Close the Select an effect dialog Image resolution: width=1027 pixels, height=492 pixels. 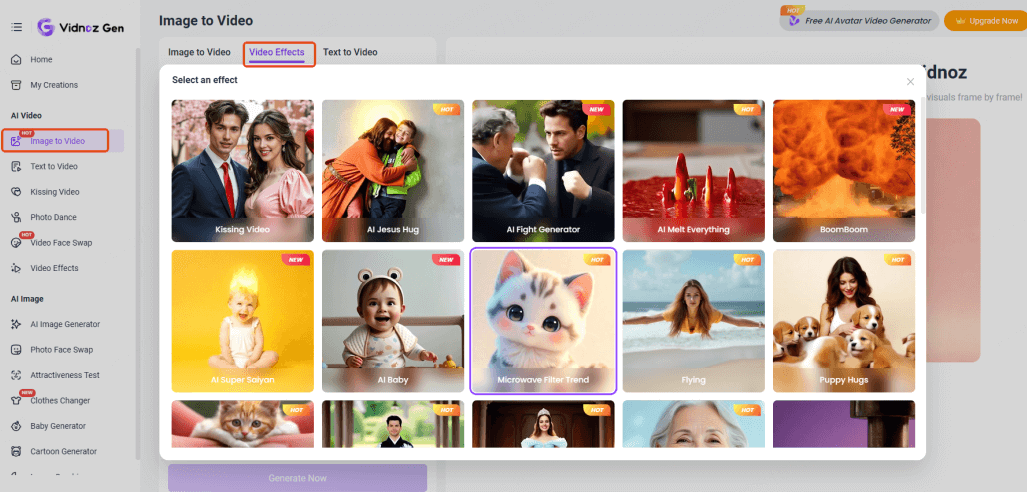click(x=910, y=82)
